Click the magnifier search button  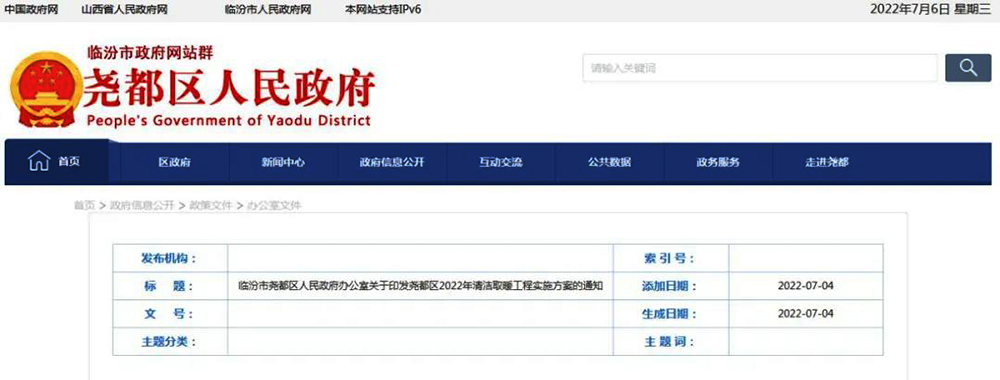[967, 68]
